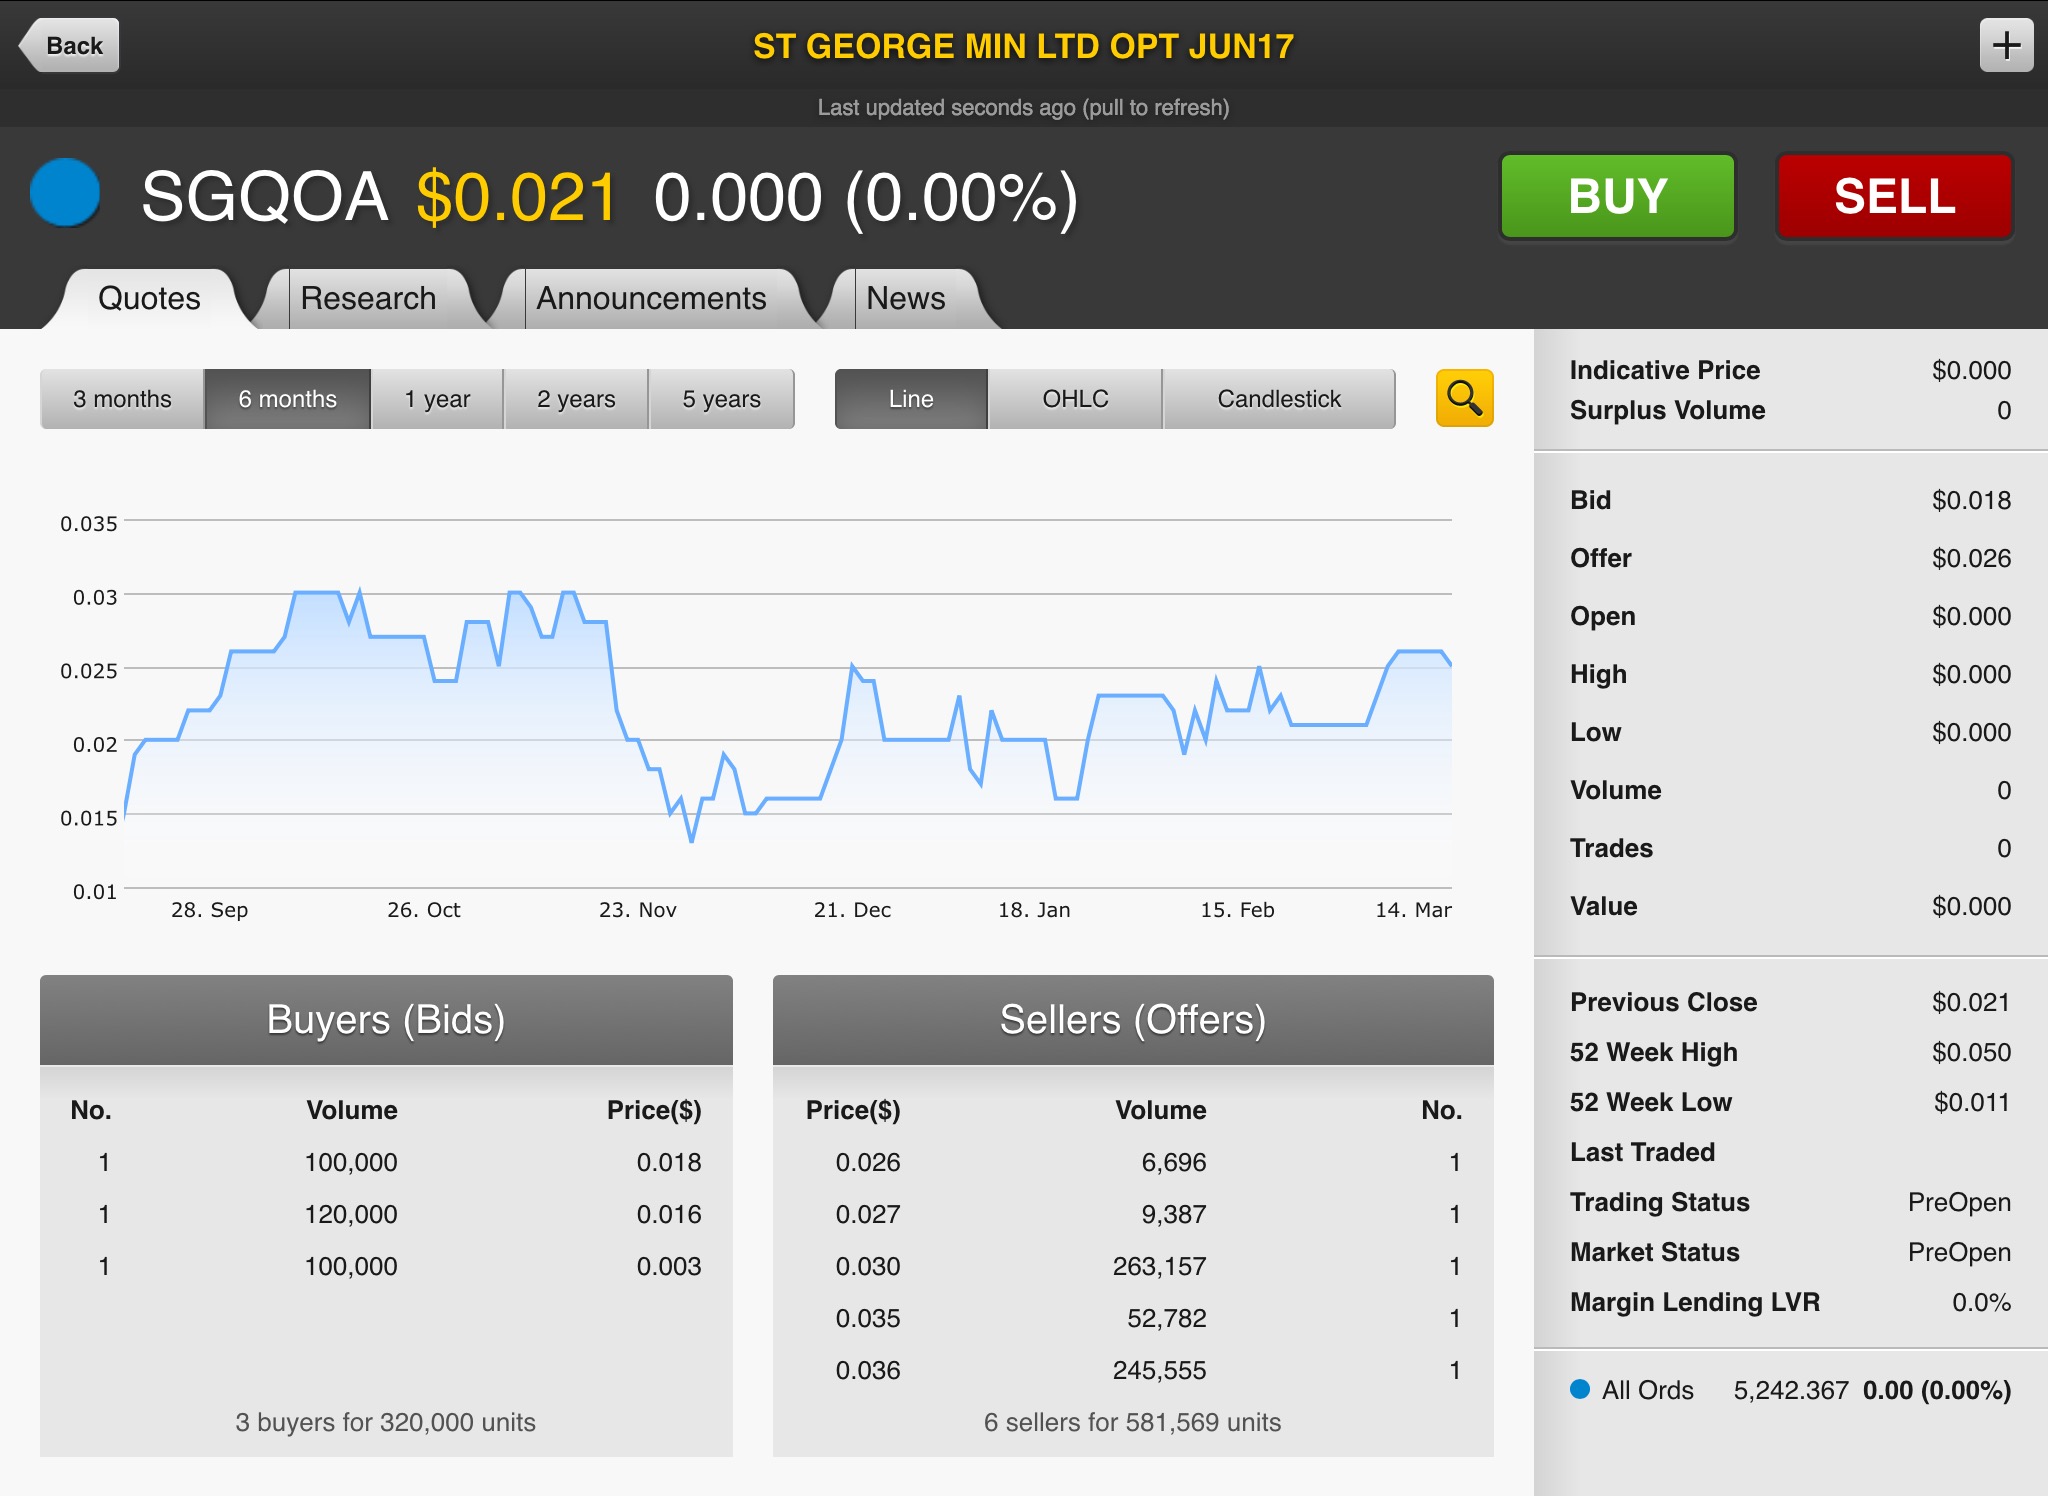Switch to the Quotes tab
The height and width of the screenshot is (1496, 2048).
point(149,298)
